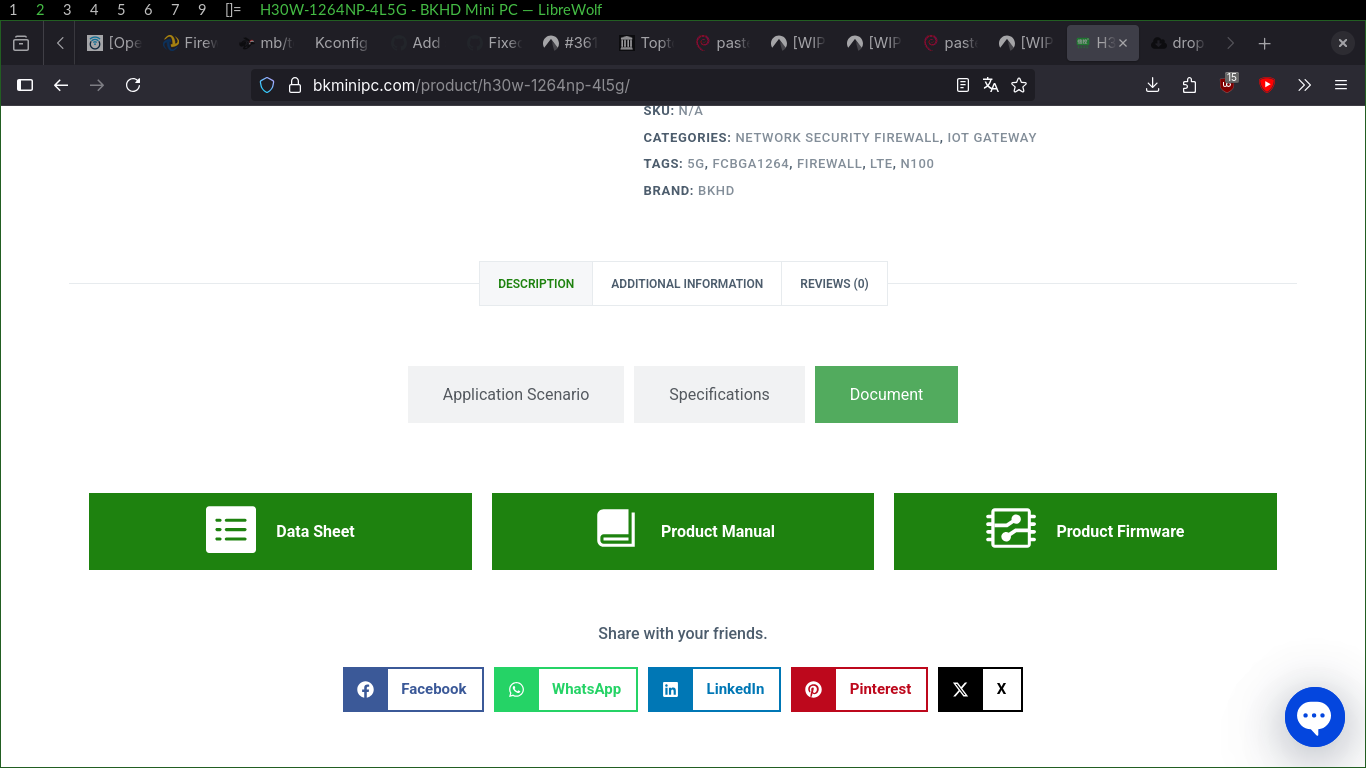Select the Specifications section button
1366x768 pixels.
719,394
